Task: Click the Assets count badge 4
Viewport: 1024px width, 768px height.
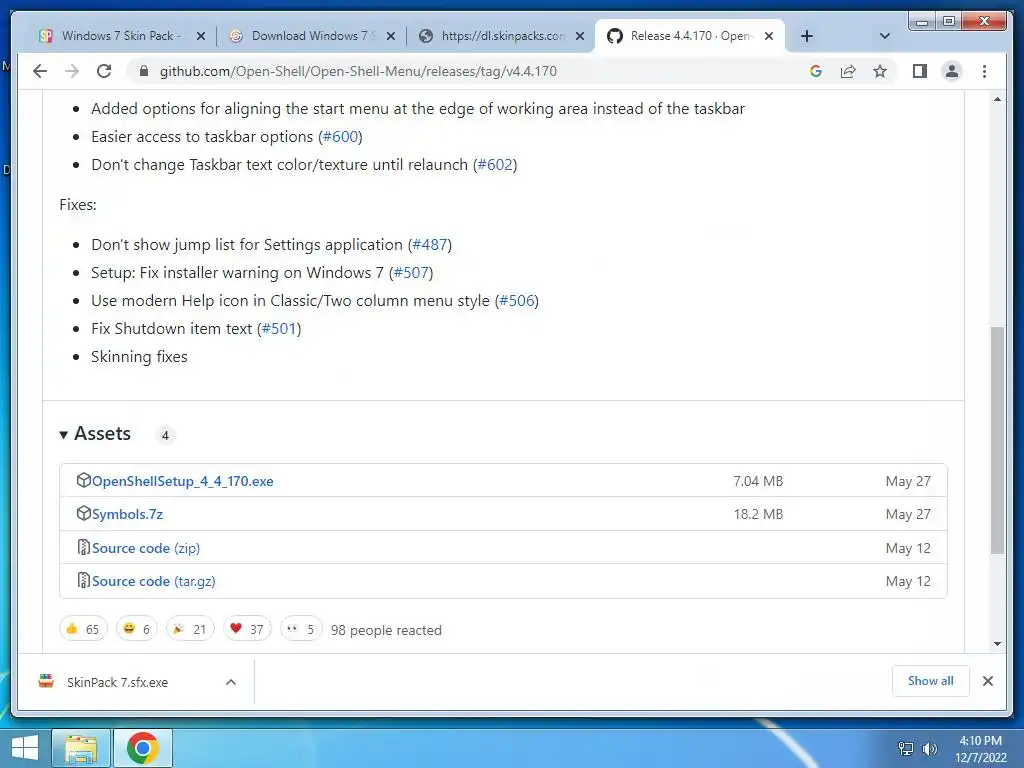Action: (165, 435)
